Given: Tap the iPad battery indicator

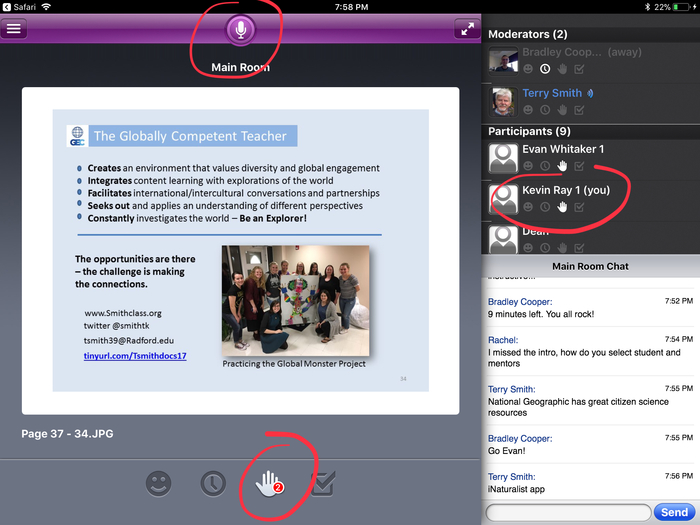Looking at the screenshot, I should (x=682, y=6).
